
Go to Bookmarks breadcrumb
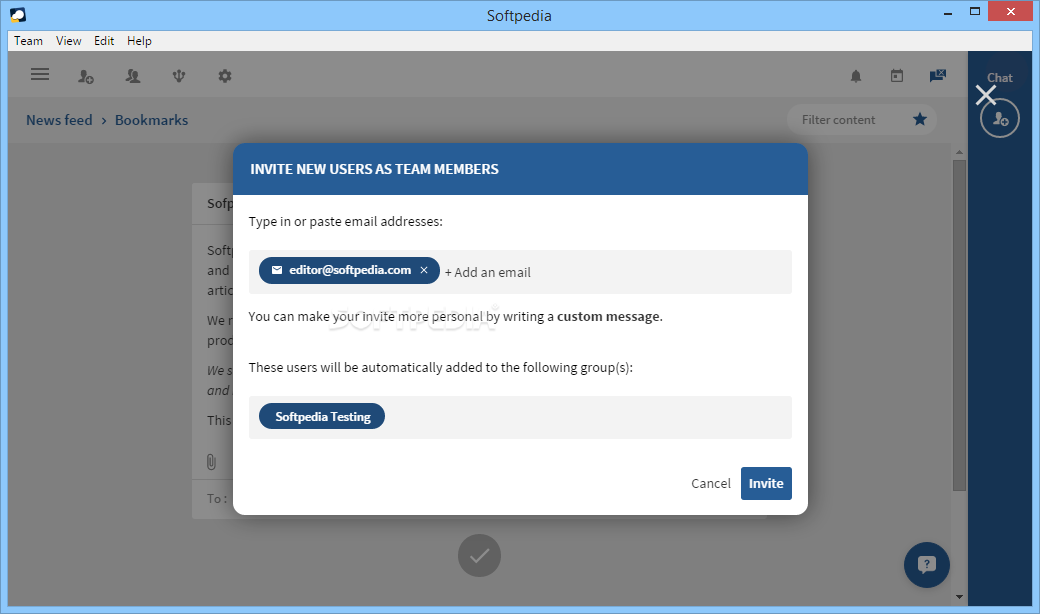[x=151, y=120]
